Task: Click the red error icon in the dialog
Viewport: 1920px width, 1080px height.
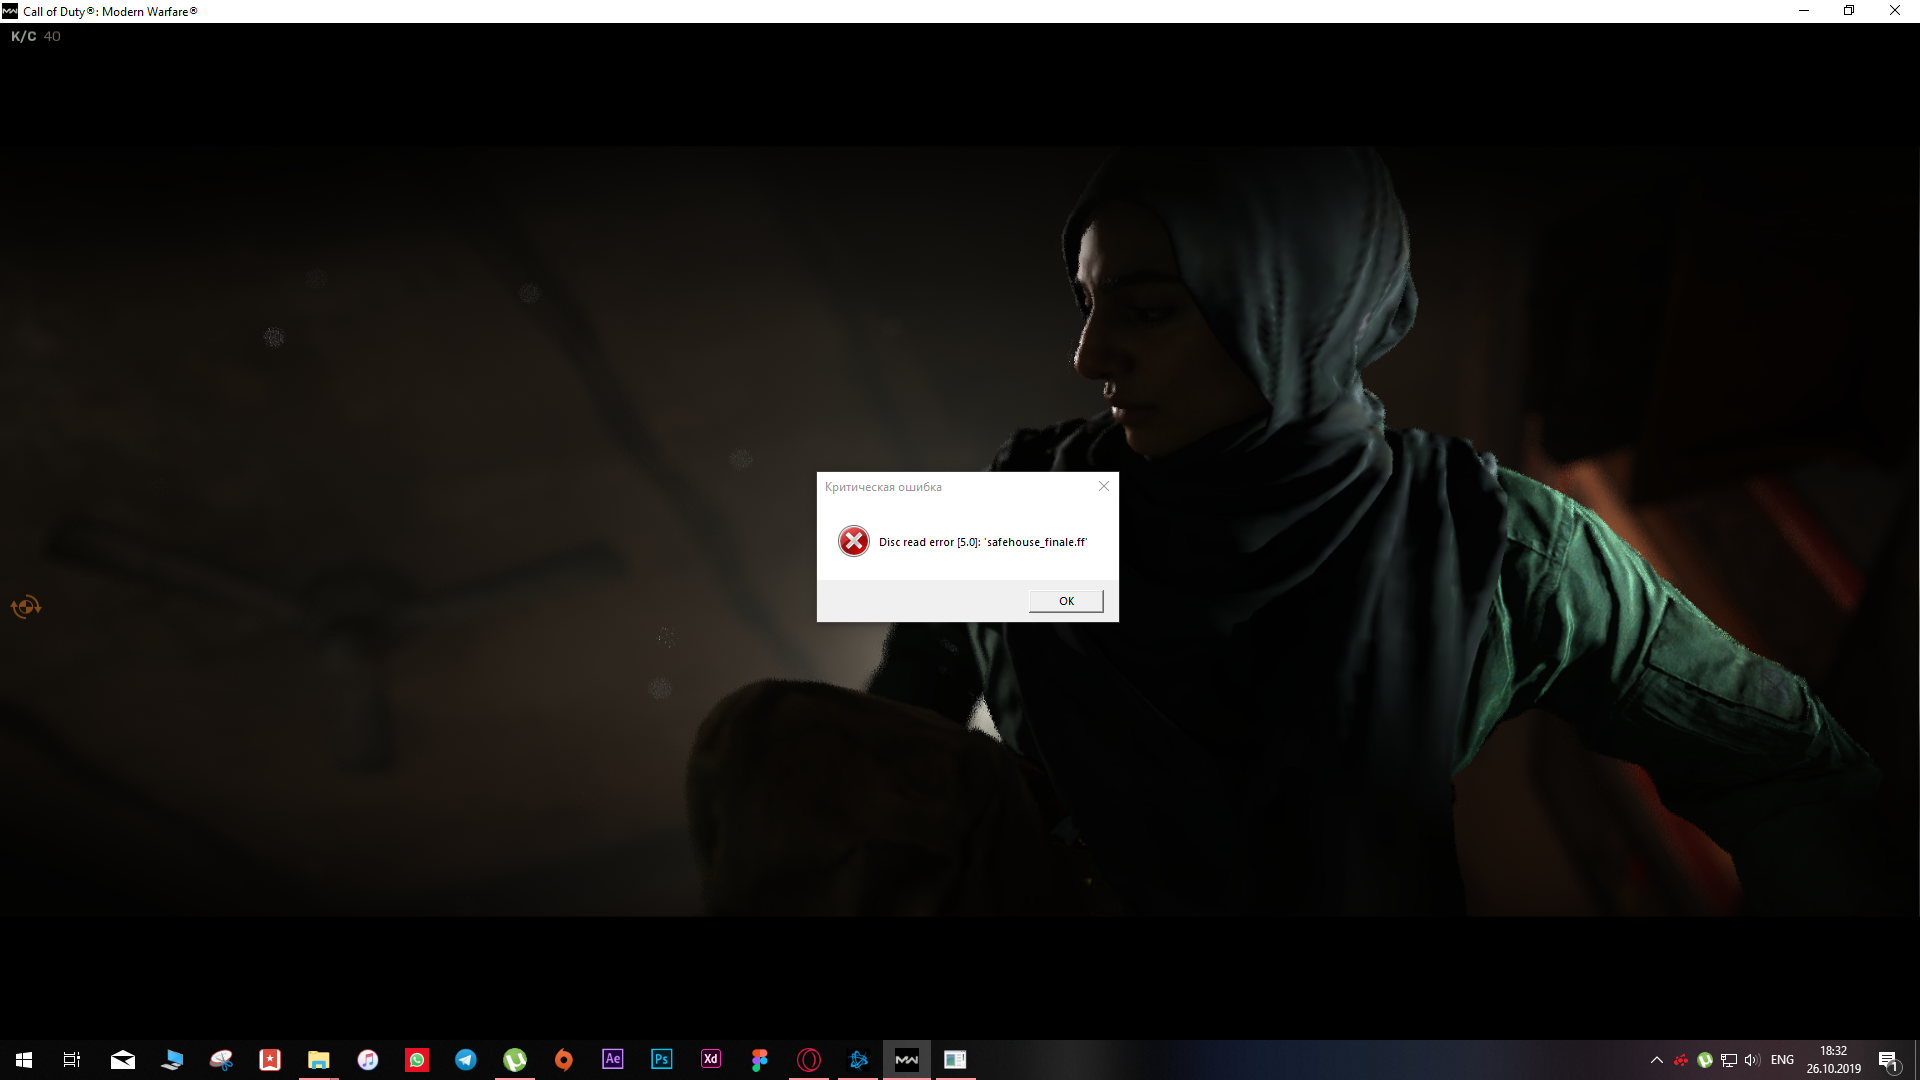Action: [x=853, y=541]
